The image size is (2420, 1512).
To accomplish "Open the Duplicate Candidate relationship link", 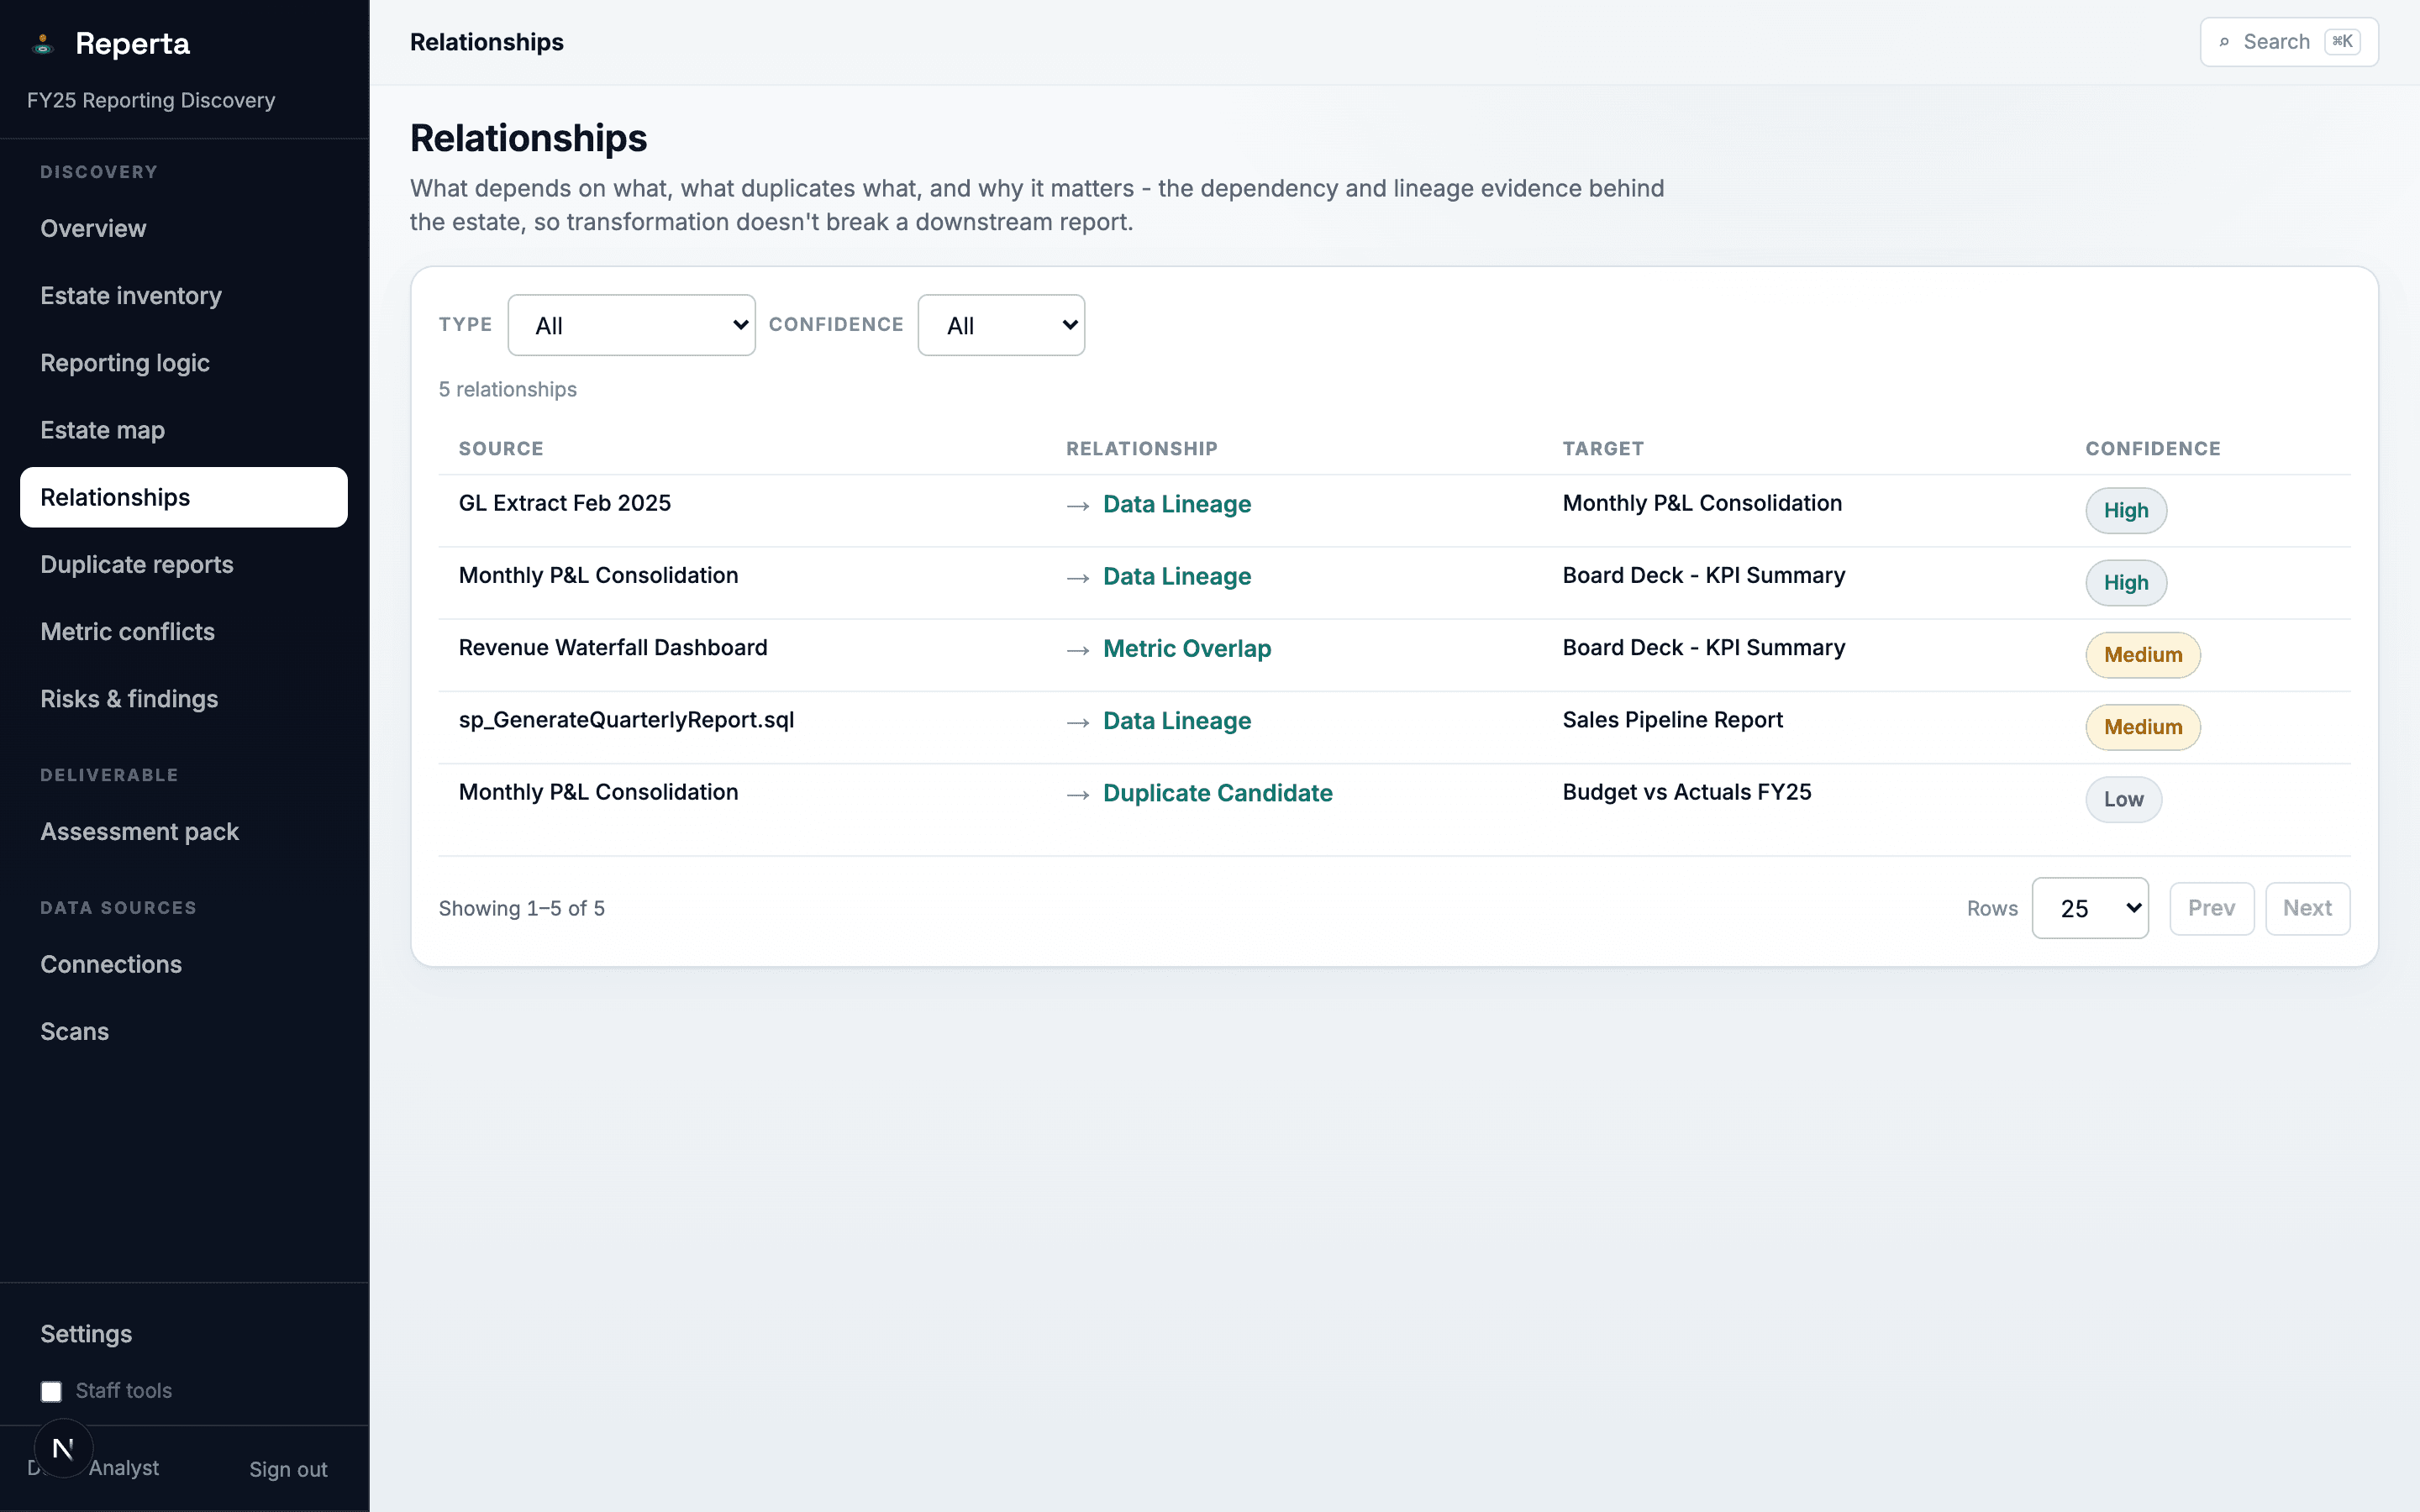I will [1217, 793].
